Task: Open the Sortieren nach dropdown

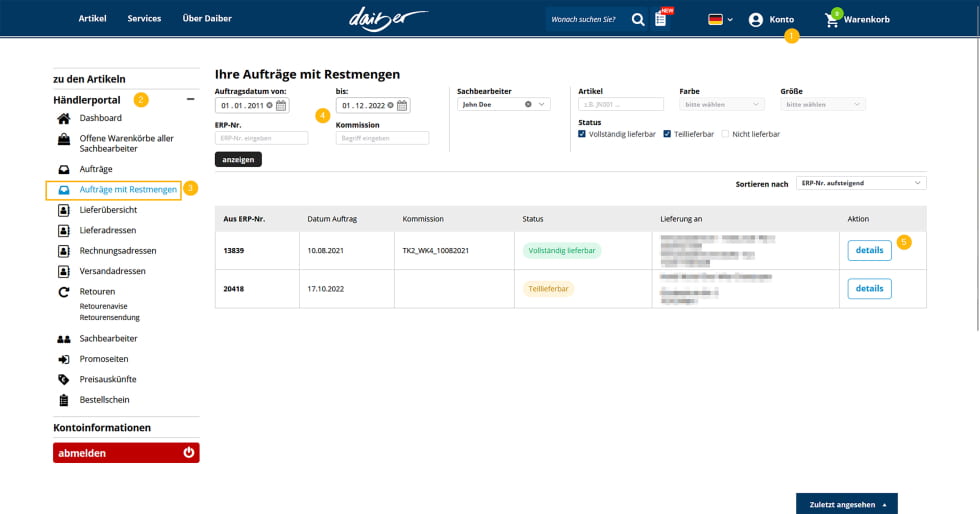Action: pyautogui.click(x=861, y=183)
